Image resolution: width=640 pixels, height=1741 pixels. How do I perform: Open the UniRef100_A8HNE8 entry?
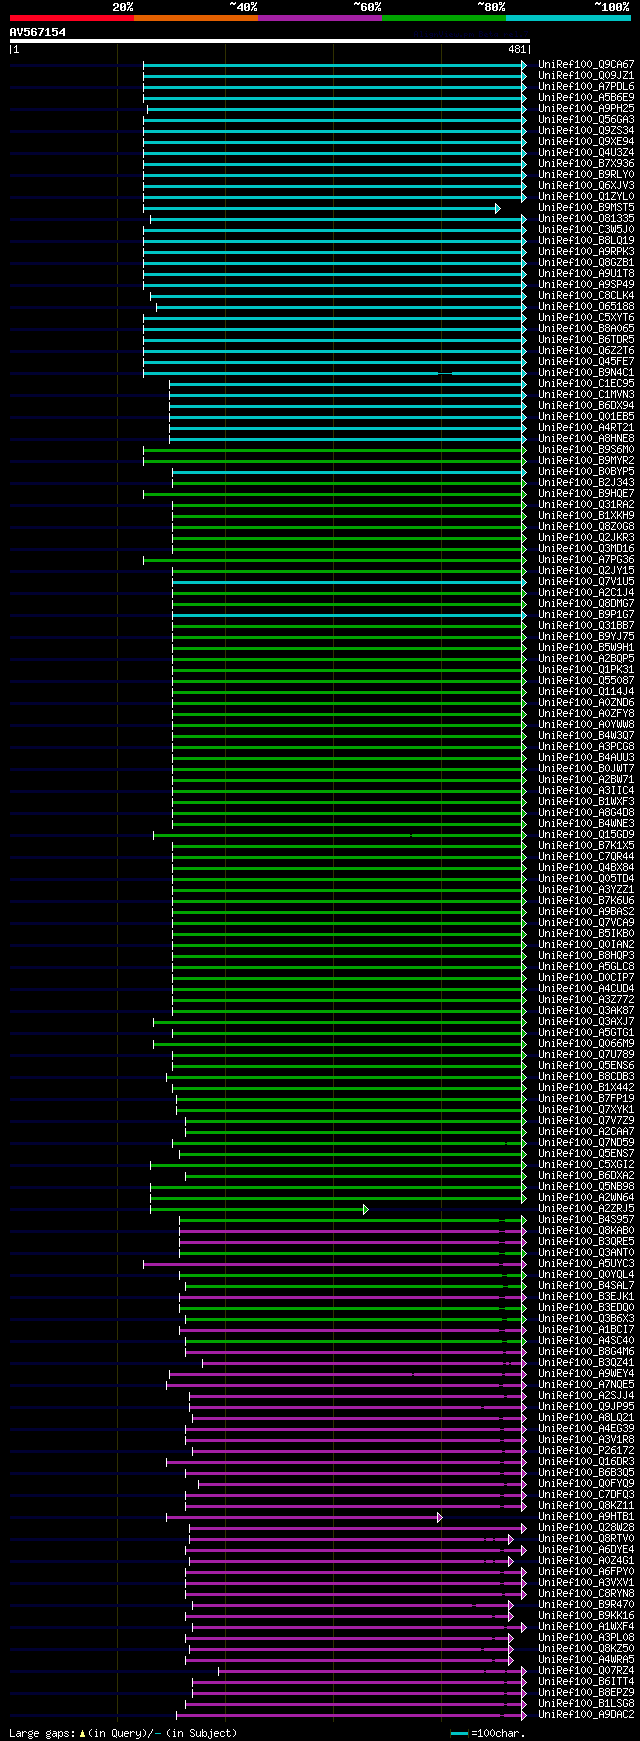pos(586,439)
